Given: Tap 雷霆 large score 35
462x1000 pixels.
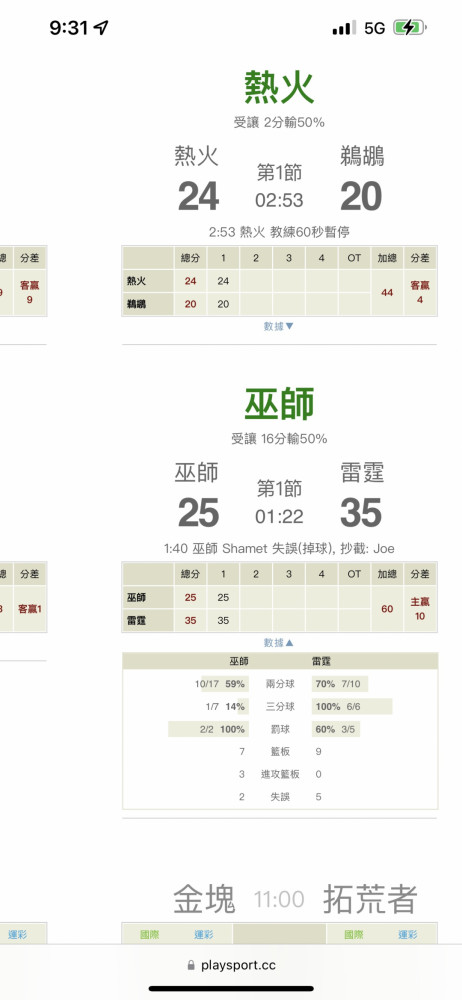Looking at the screenshot, I should [361, 513].
